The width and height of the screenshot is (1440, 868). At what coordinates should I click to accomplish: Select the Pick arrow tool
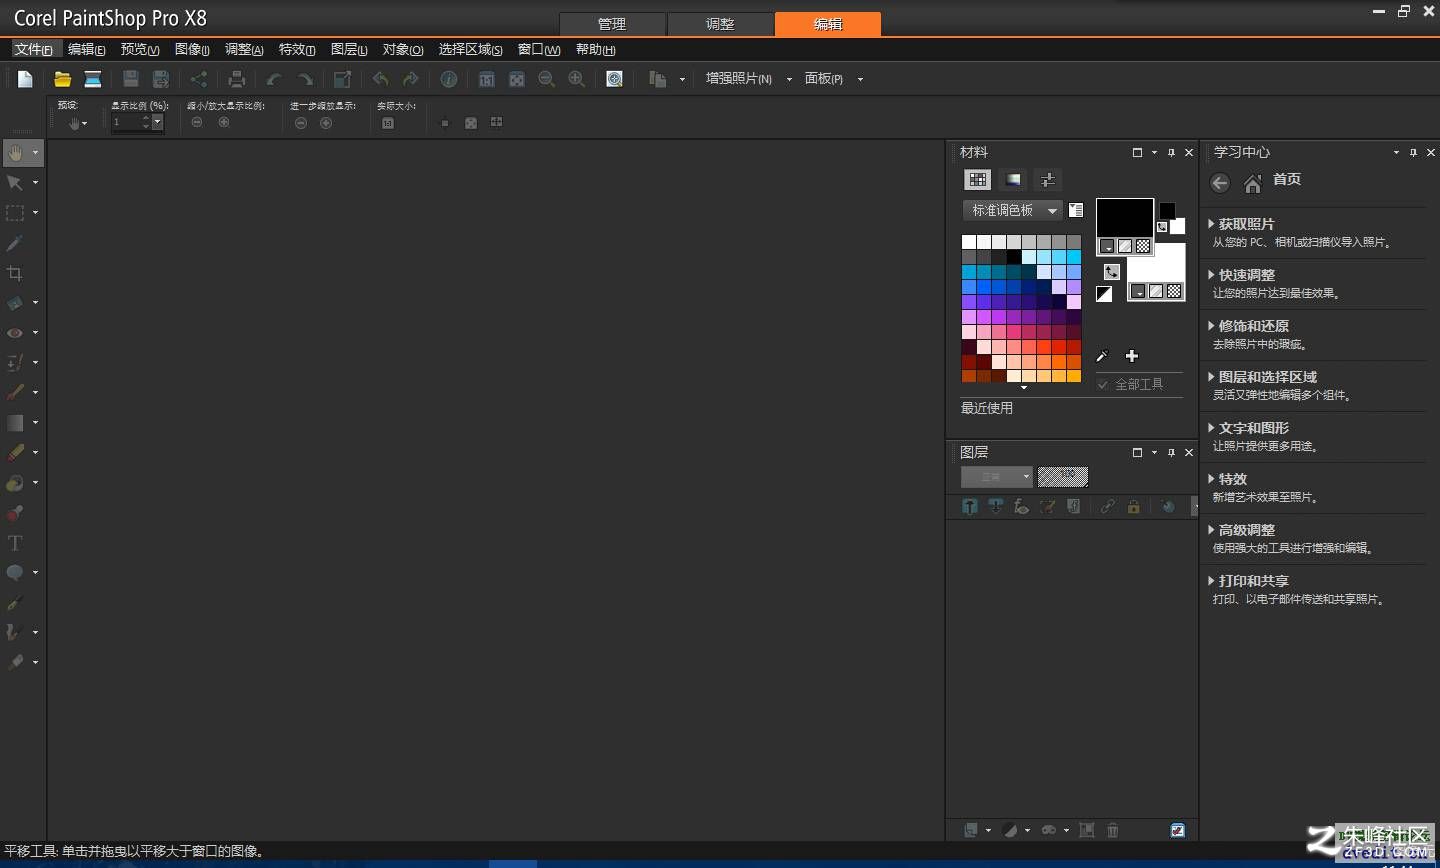pyautogui.click(x=15, y=183)
